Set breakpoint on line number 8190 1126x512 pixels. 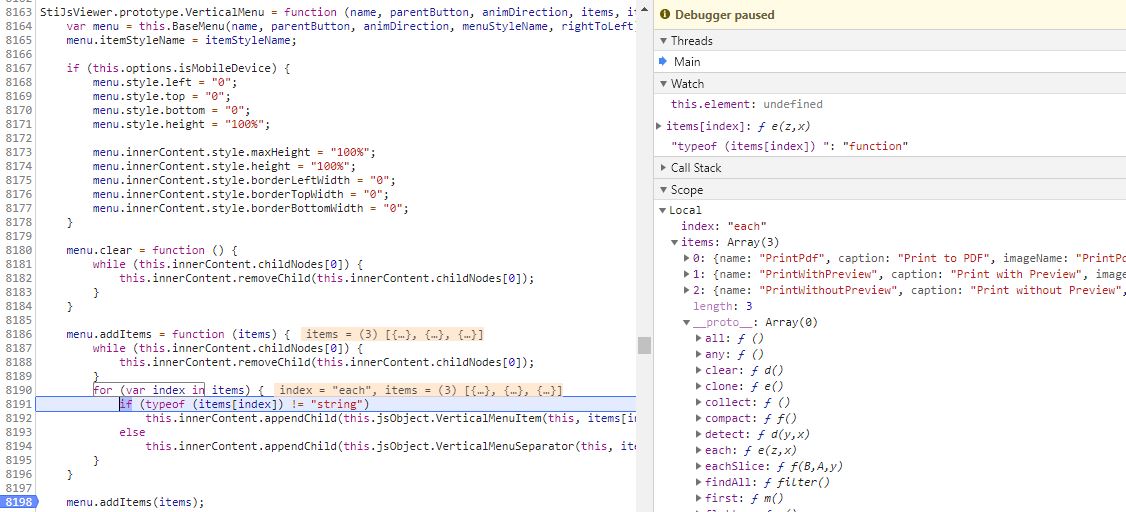point(18,390)
